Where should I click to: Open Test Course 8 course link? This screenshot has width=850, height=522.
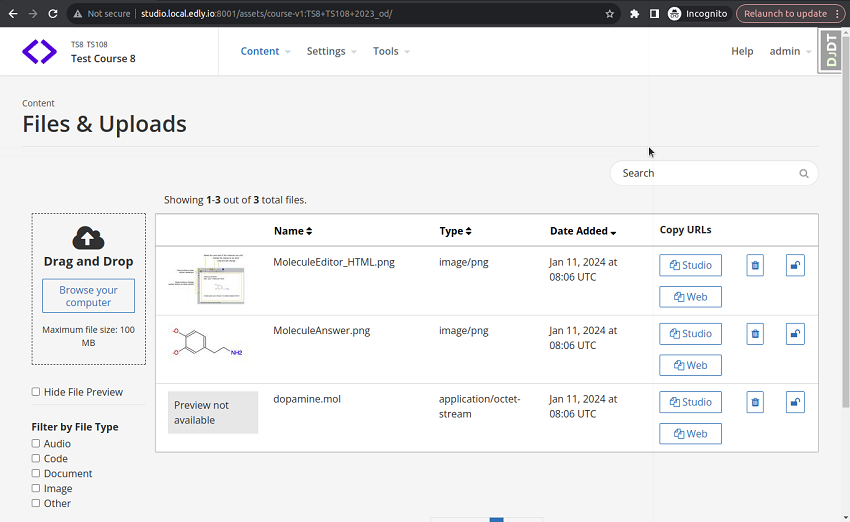click(103, 59)
